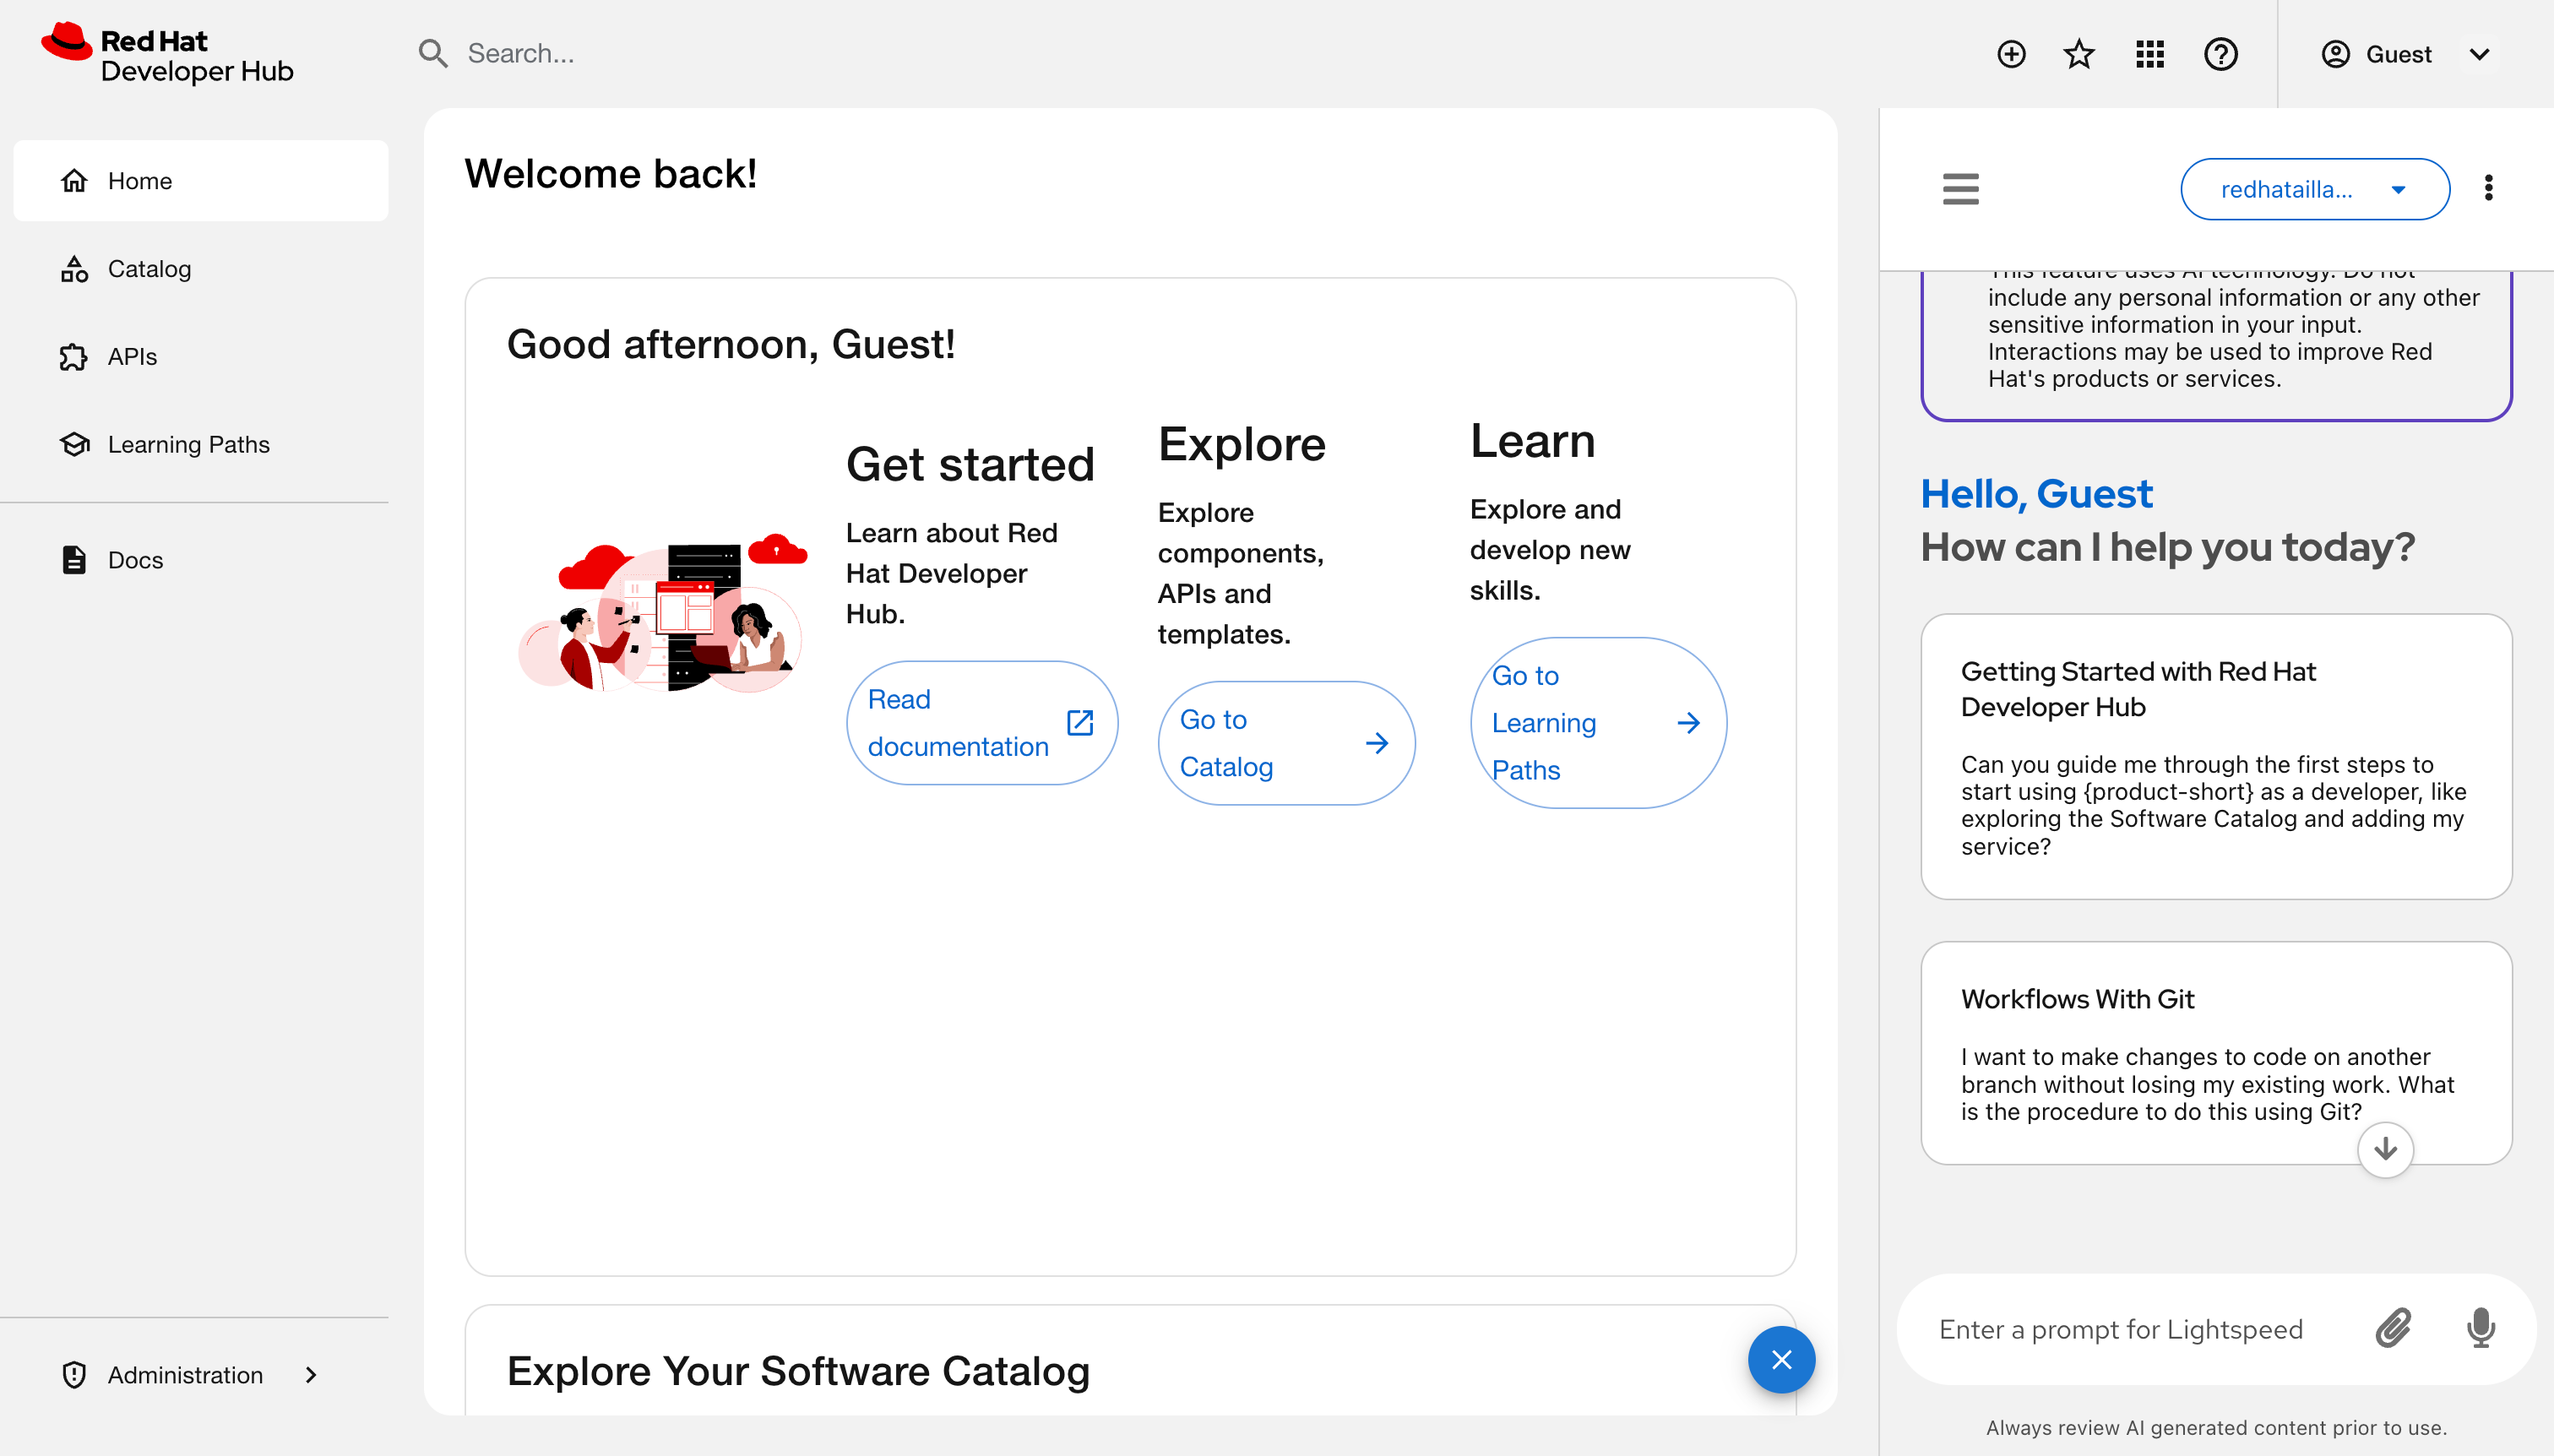The width and height of the screenshot is (2554, 1456).
Task: Toggle the Lightspeed chat history hamburger menu
Action: [1960, 188]
